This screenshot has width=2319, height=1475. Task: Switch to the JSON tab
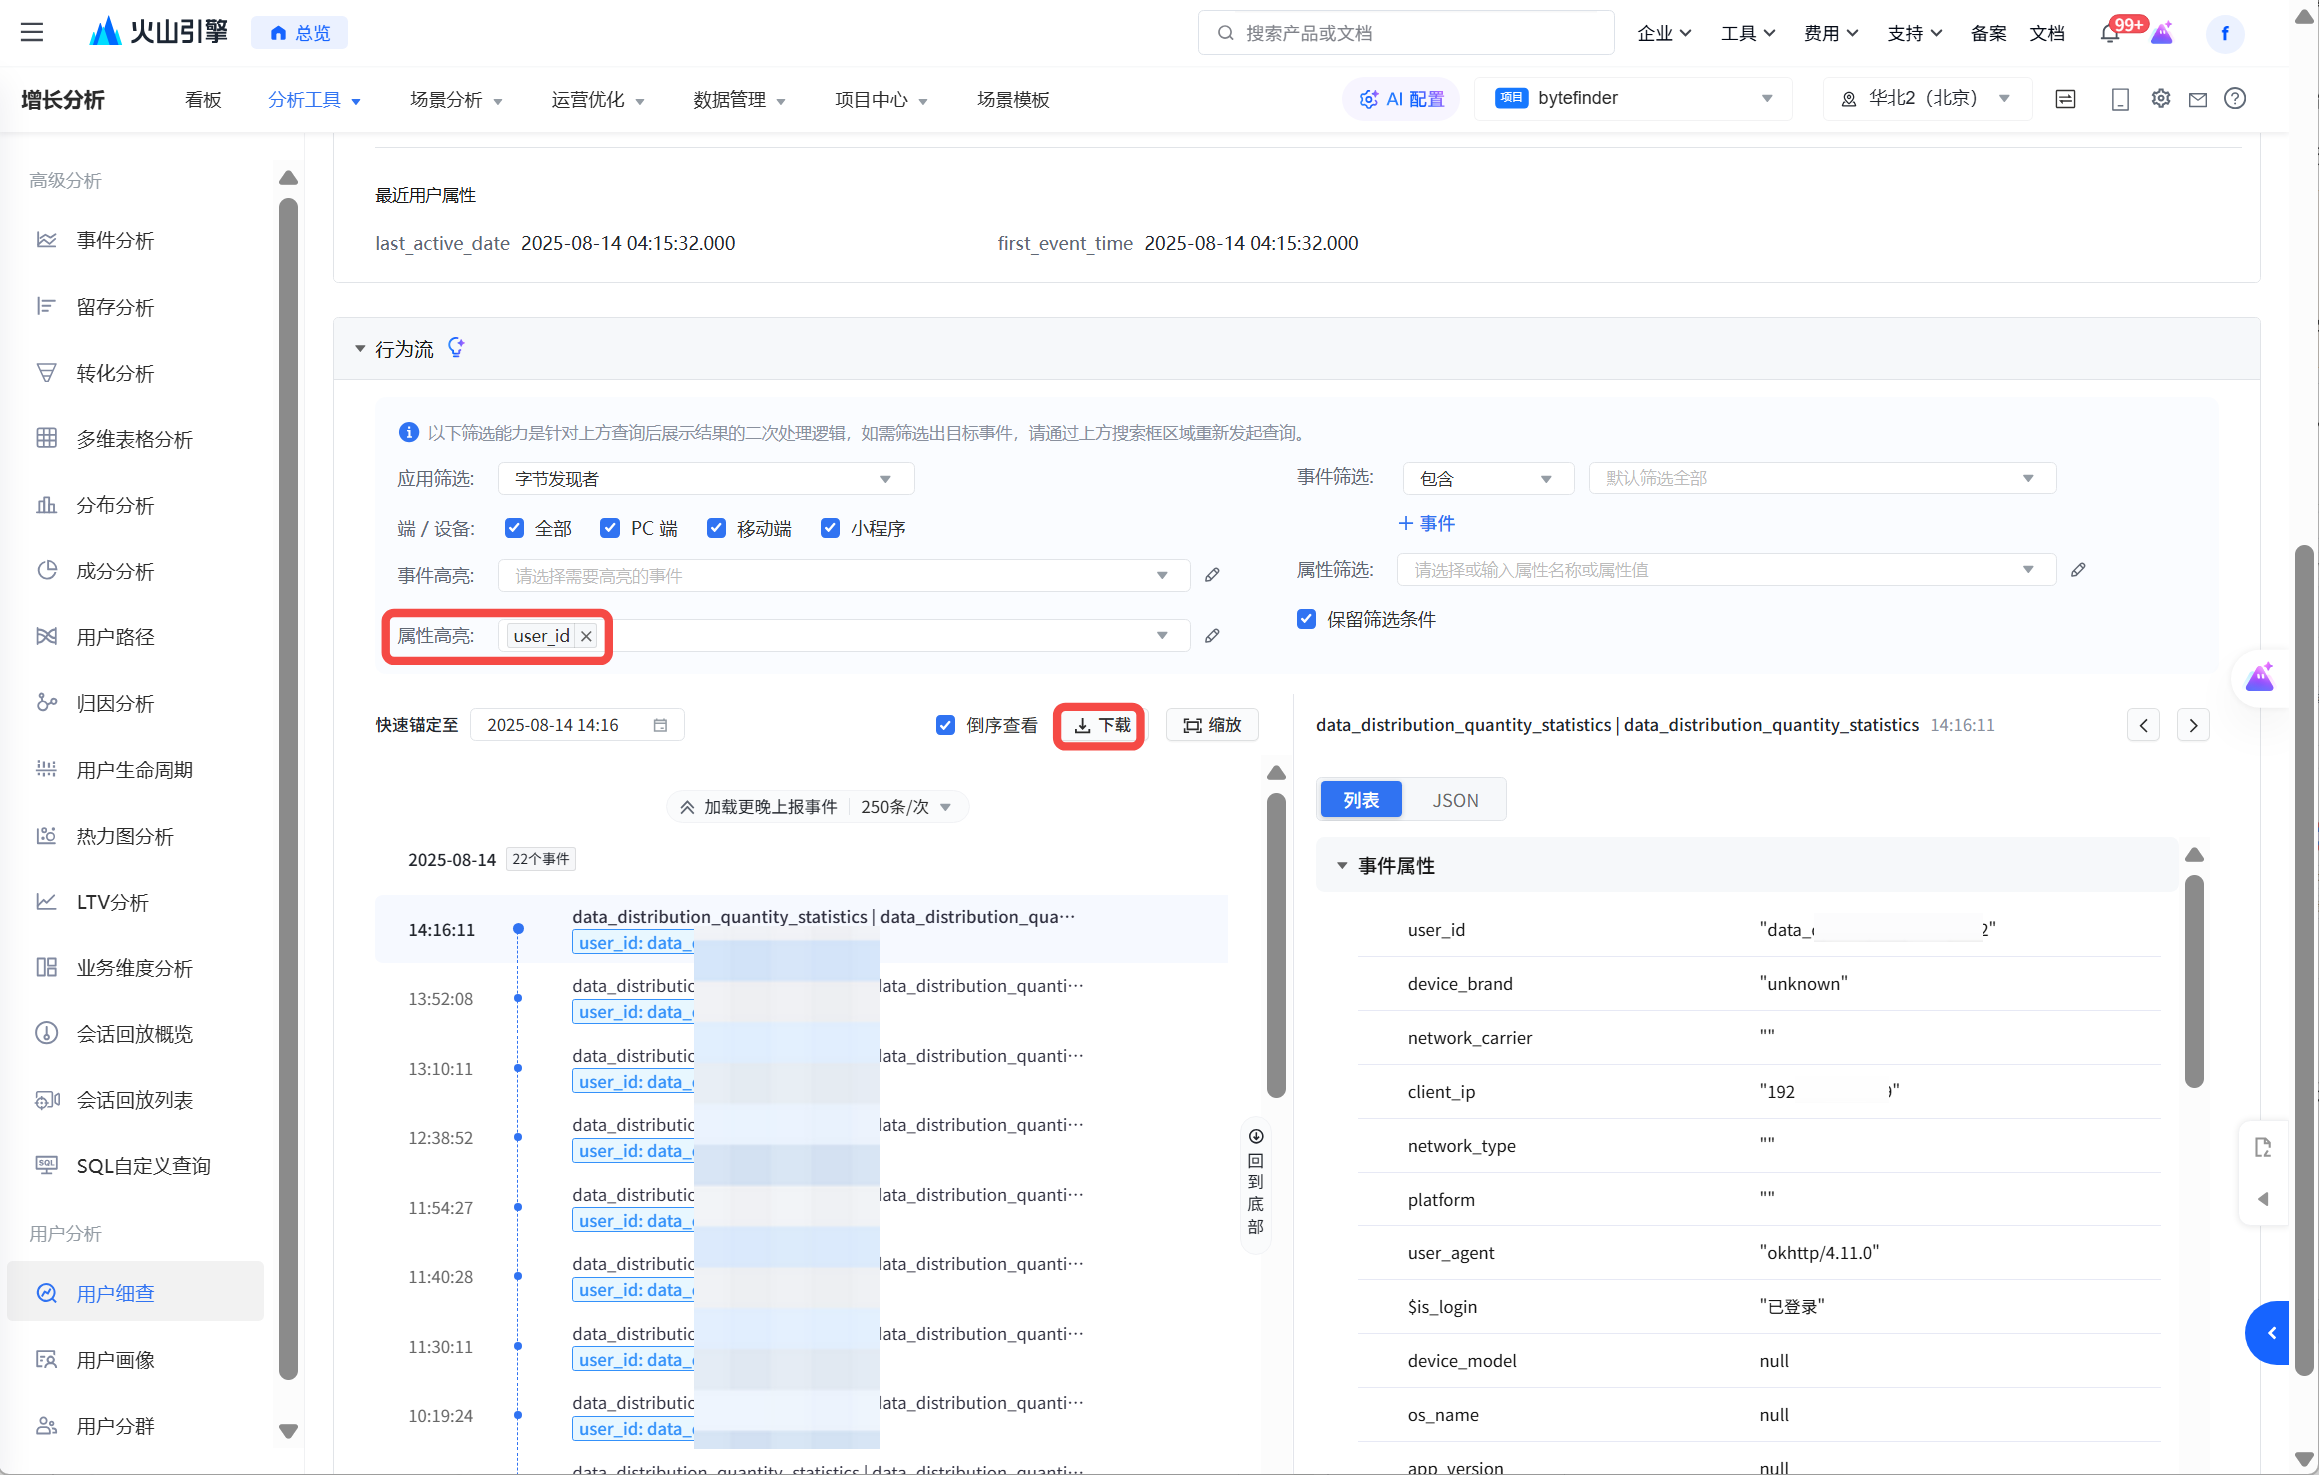coord(1454,800)
